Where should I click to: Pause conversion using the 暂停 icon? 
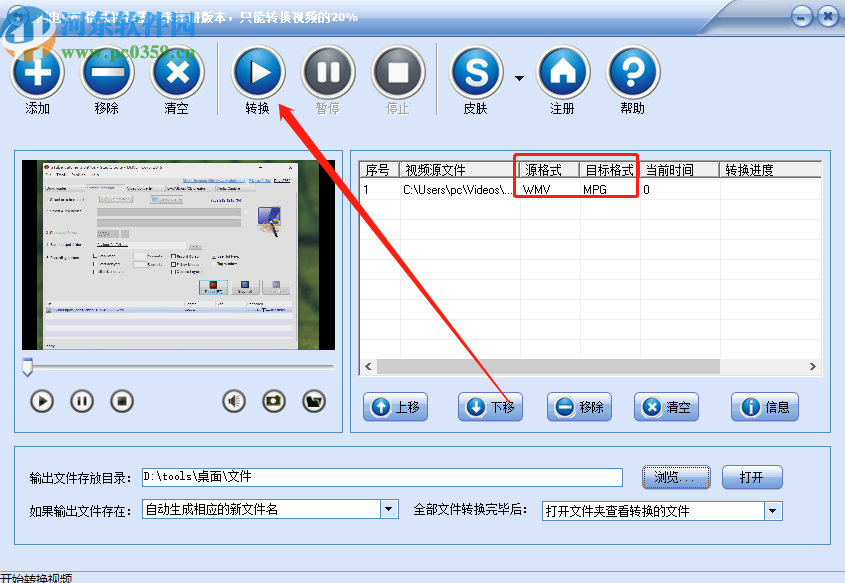[328, 72]
